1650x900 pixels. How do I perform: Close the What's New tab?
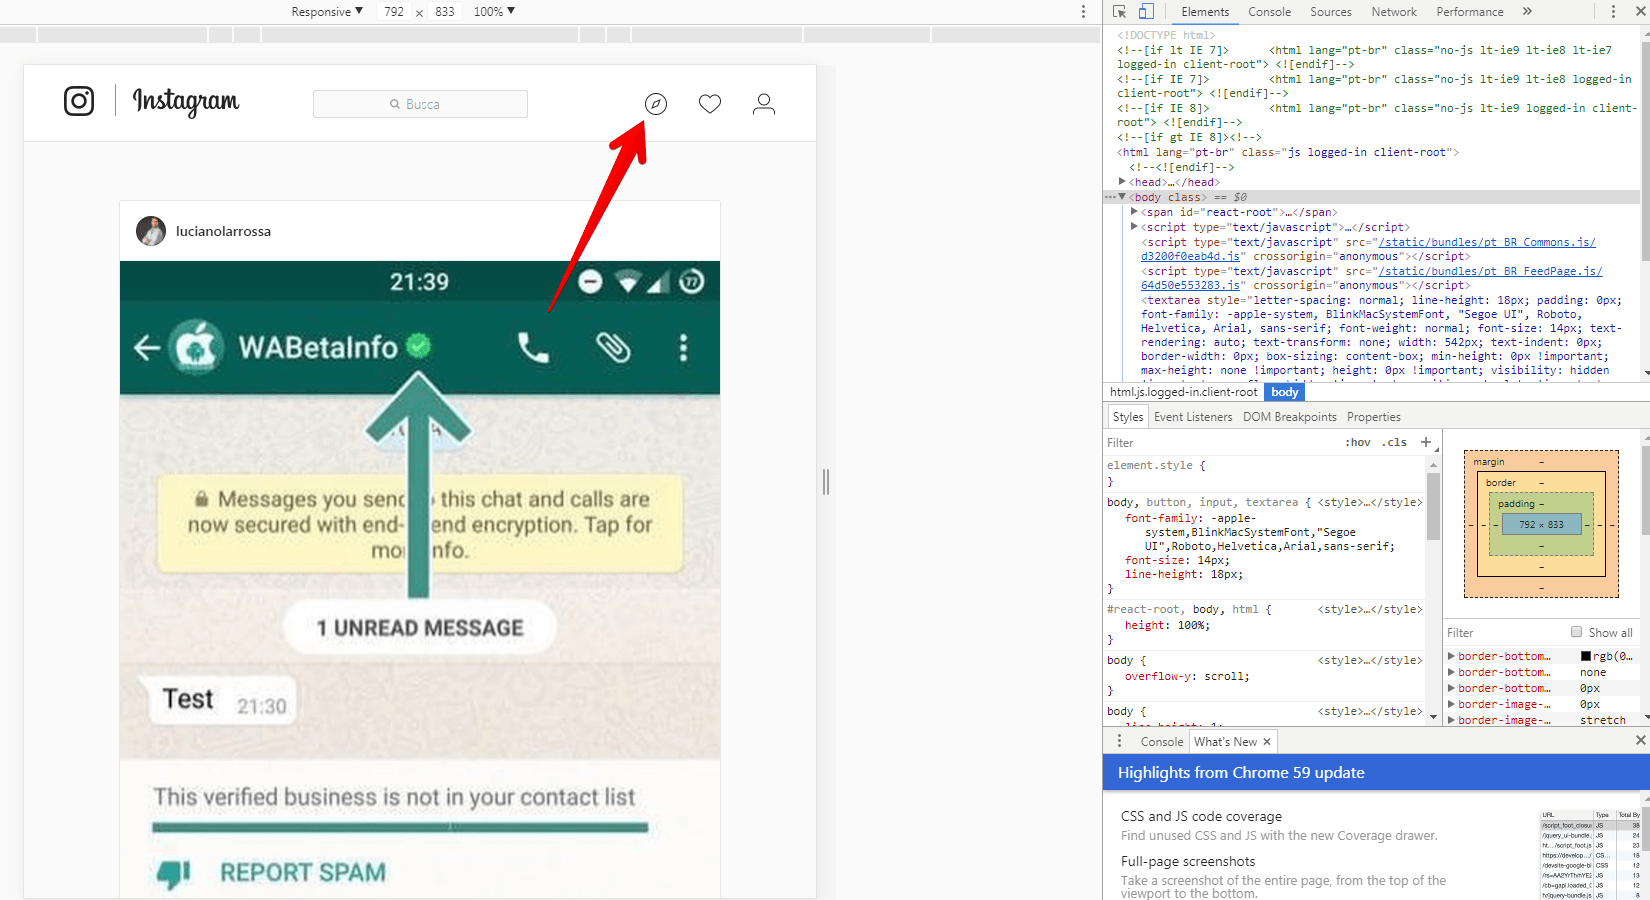pyautogui.click(x=1267, y=742)
